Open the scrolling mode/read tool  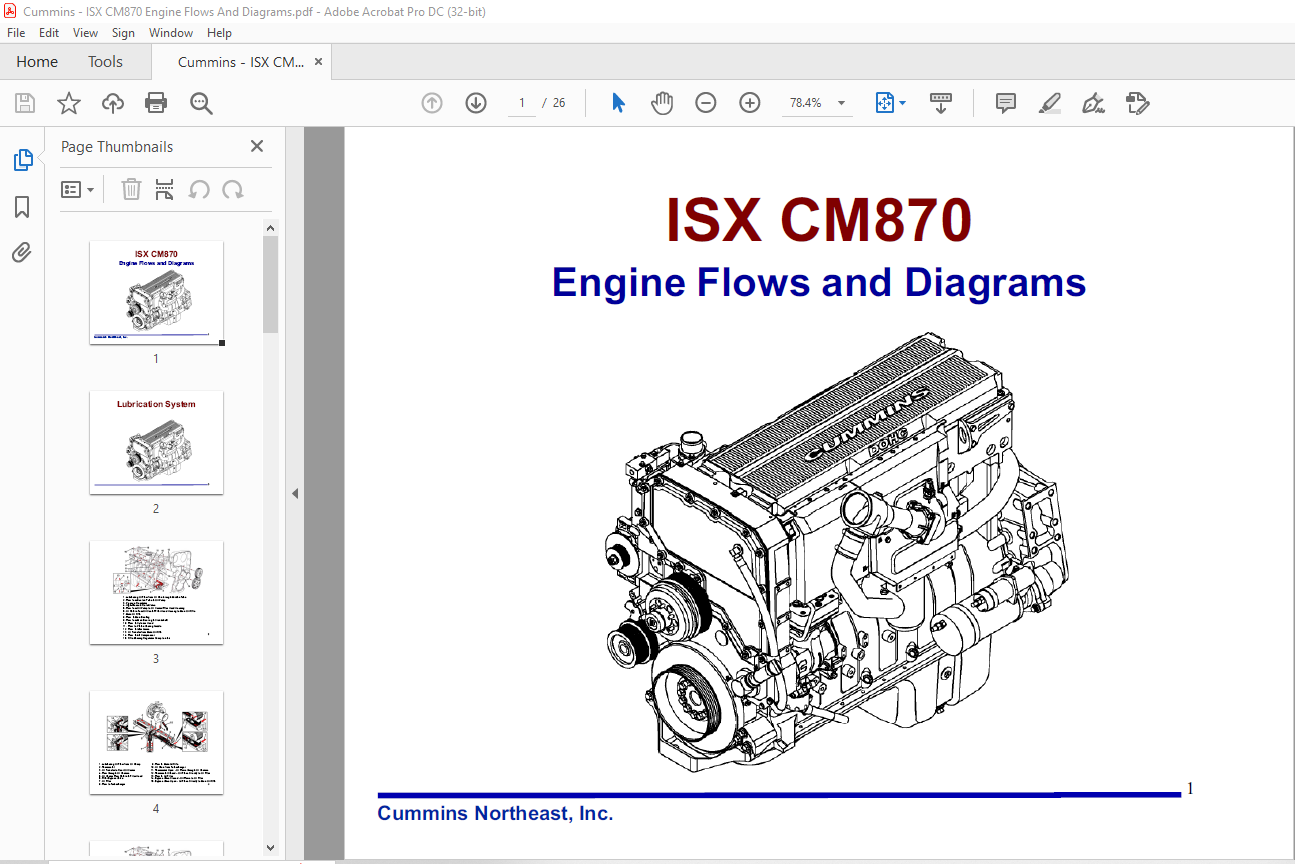[941, 103]
